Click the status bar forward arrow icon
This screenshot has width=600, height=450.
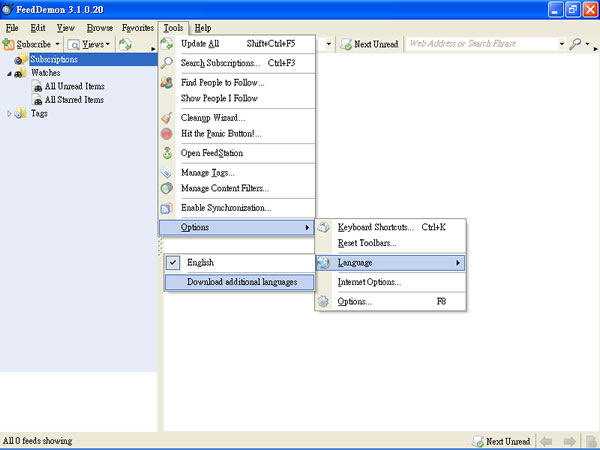(570, 441)
